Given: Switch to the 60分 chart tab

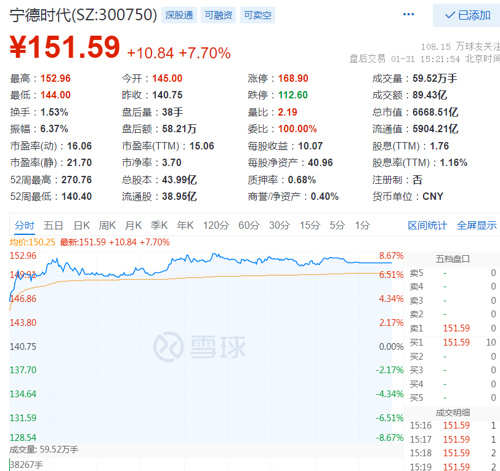Looking at the screenshot, I should pos(249,226).
